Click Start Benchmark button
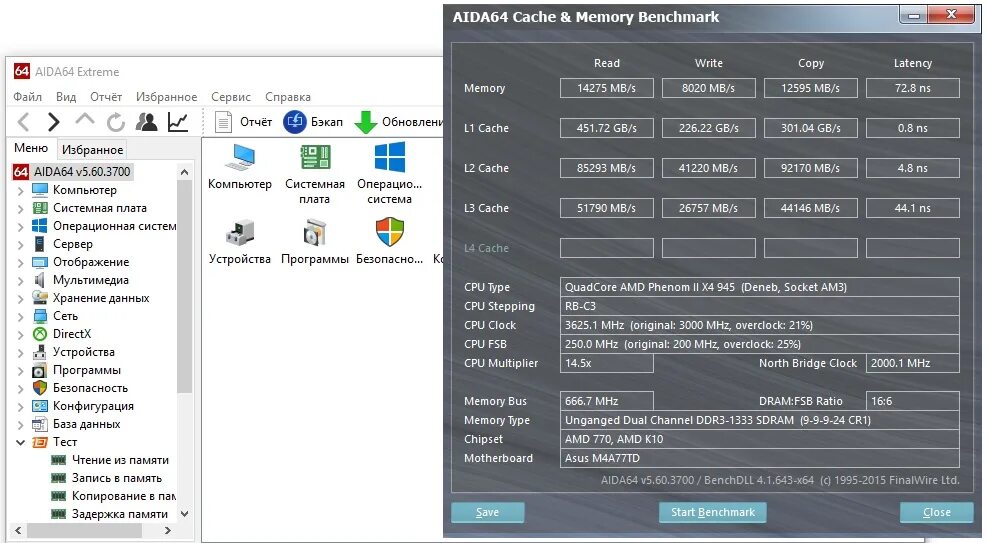The width and height of the screenshot is (987, 543). 713,512
